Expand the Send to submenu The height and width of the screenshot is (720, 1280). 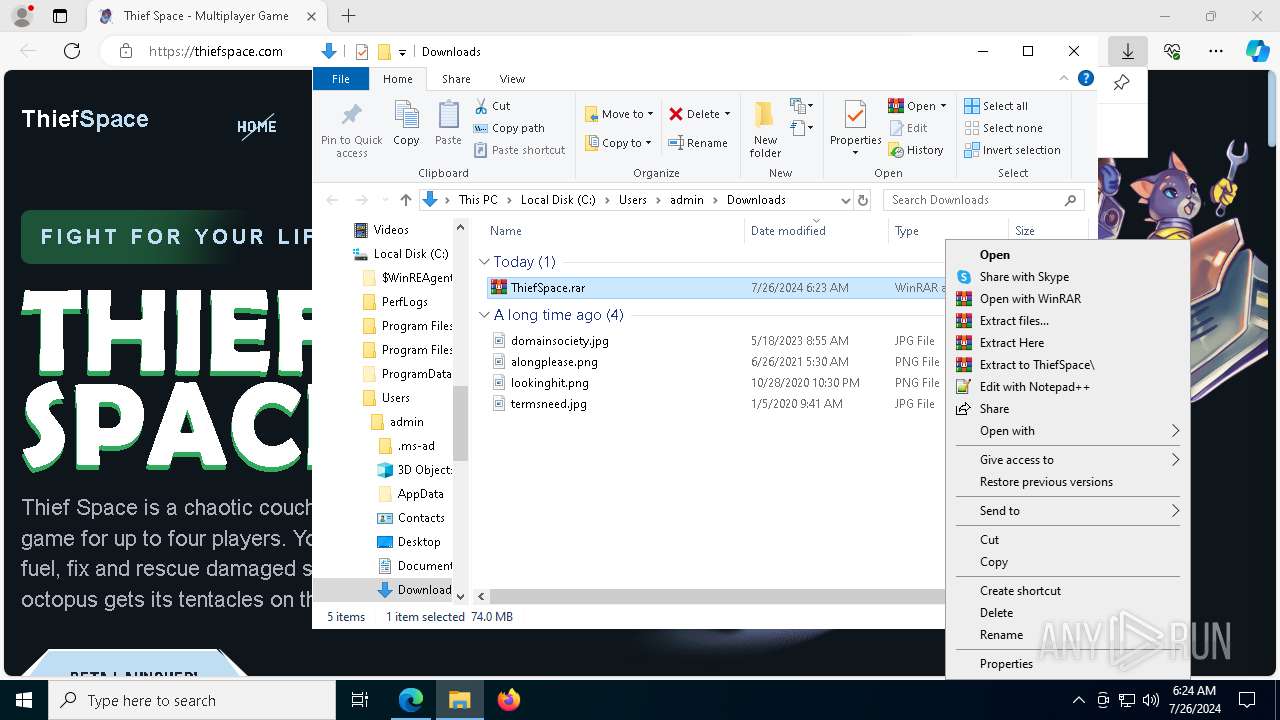1067,511
